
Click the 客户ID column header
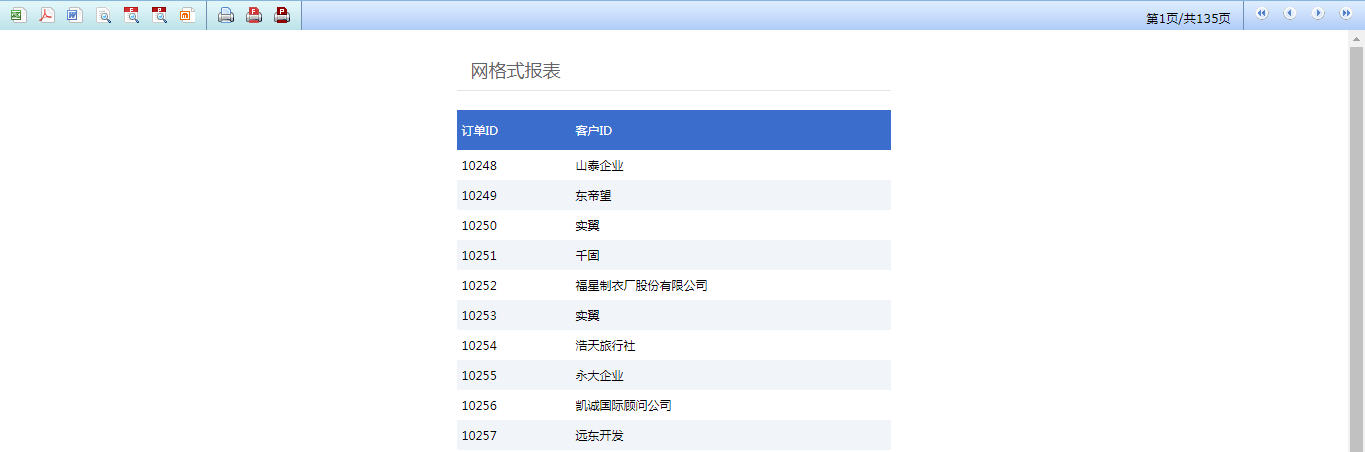click(594, 131)
